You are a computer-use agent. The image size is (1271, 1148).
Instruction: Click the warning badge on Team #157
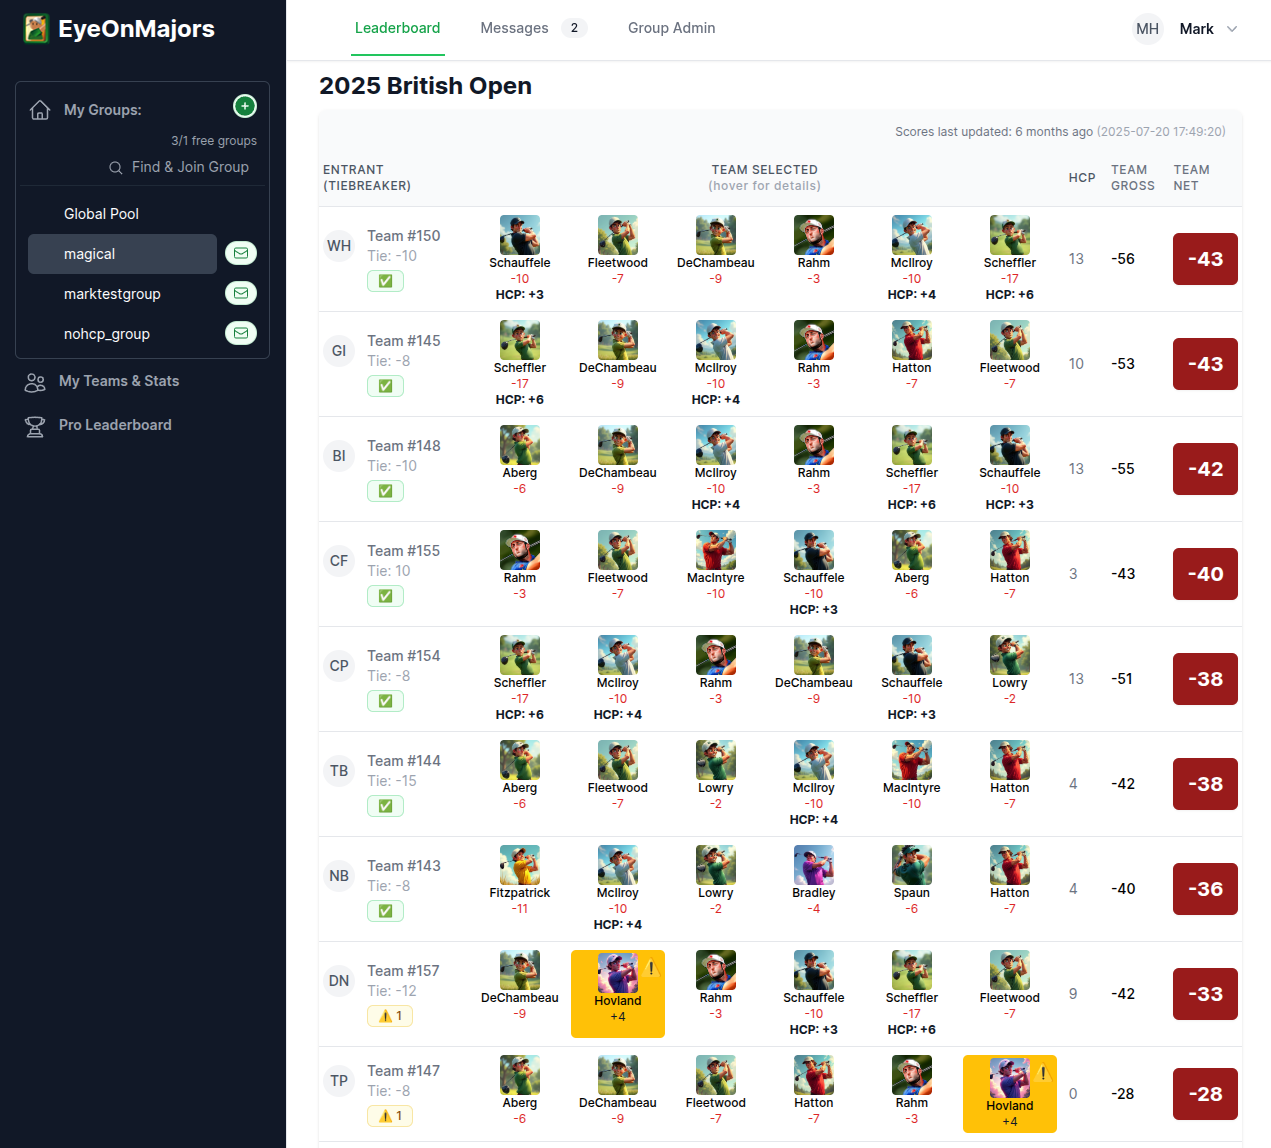(390, 1016)
